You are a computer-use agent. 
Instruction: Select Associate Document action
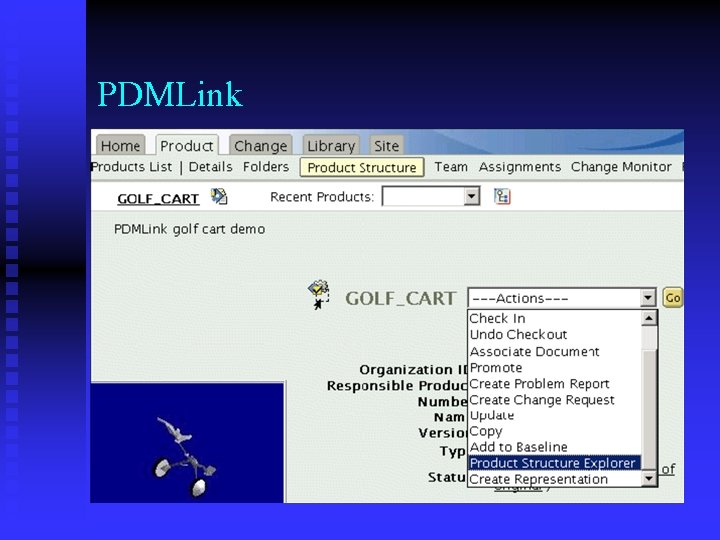[554, 351]
